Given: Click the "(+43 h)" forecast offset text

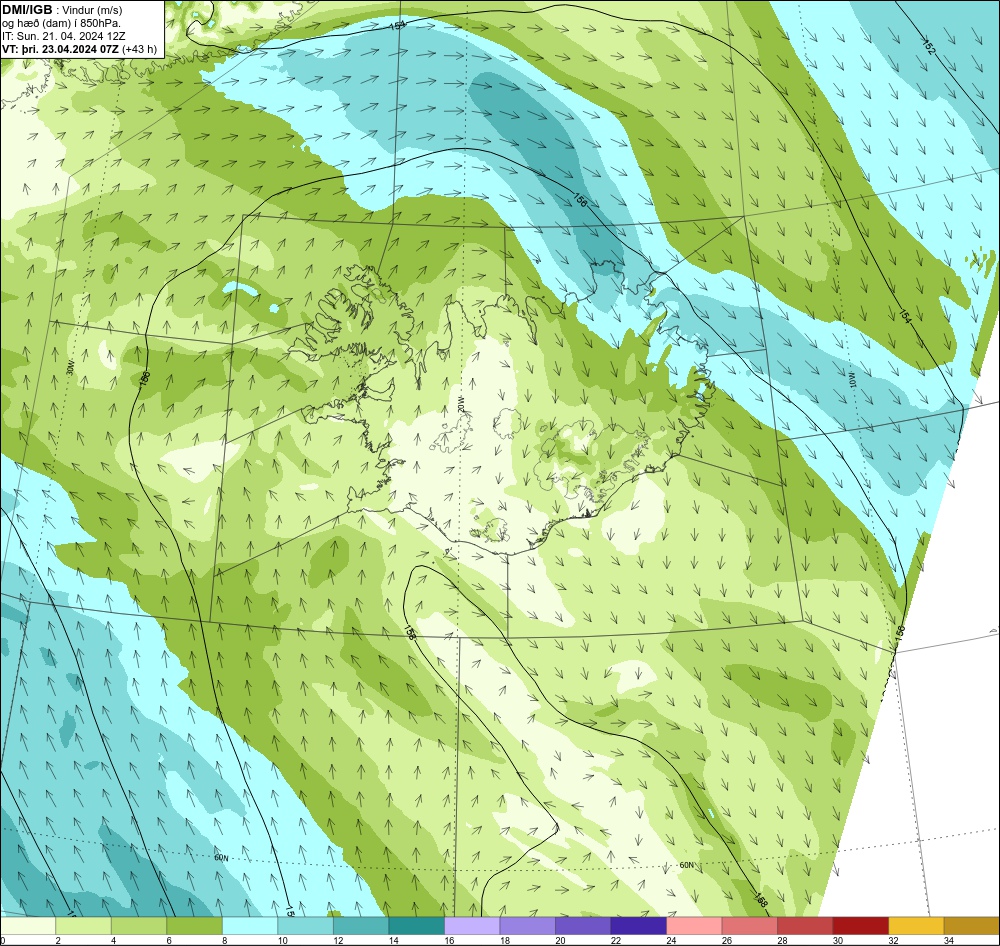Looking at the screenshot, I should [140, 49].
